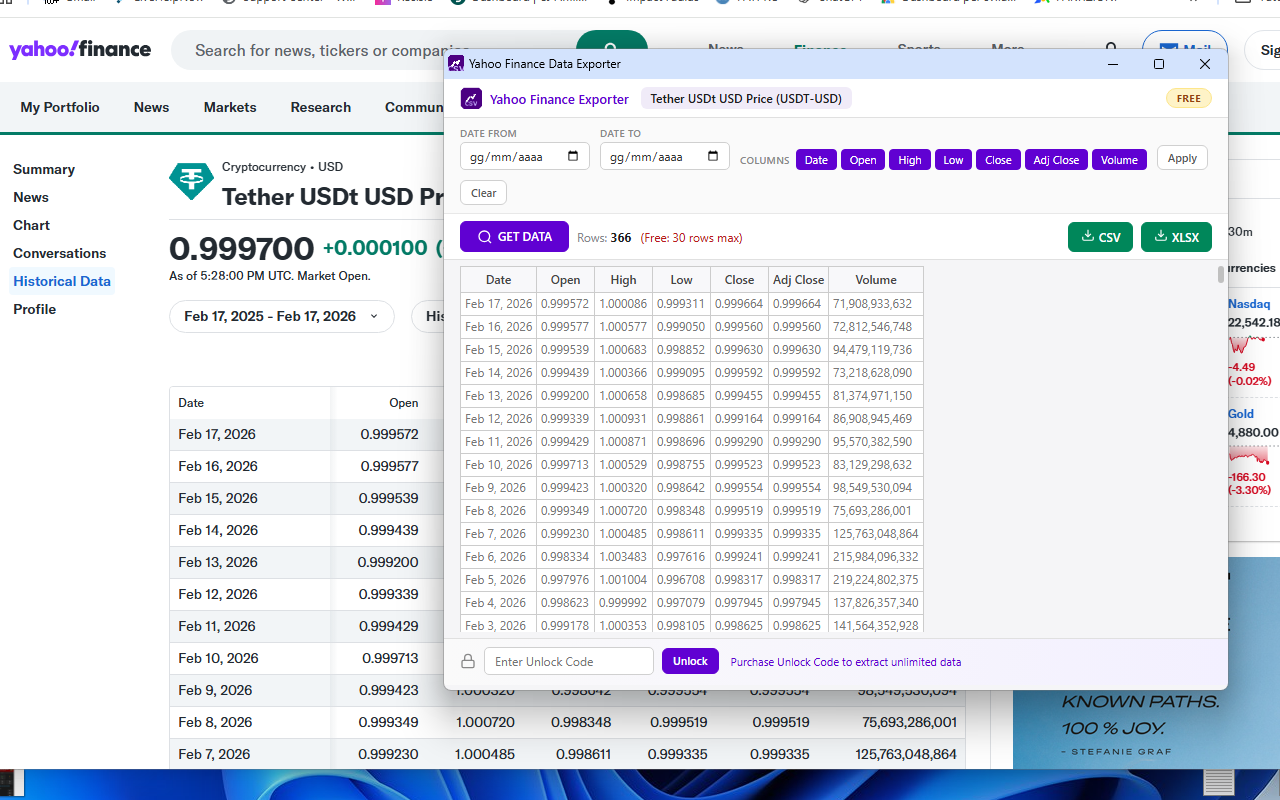Click the GET DATA button
Viewport: 1280px width, 800px height.
[514, 236]
